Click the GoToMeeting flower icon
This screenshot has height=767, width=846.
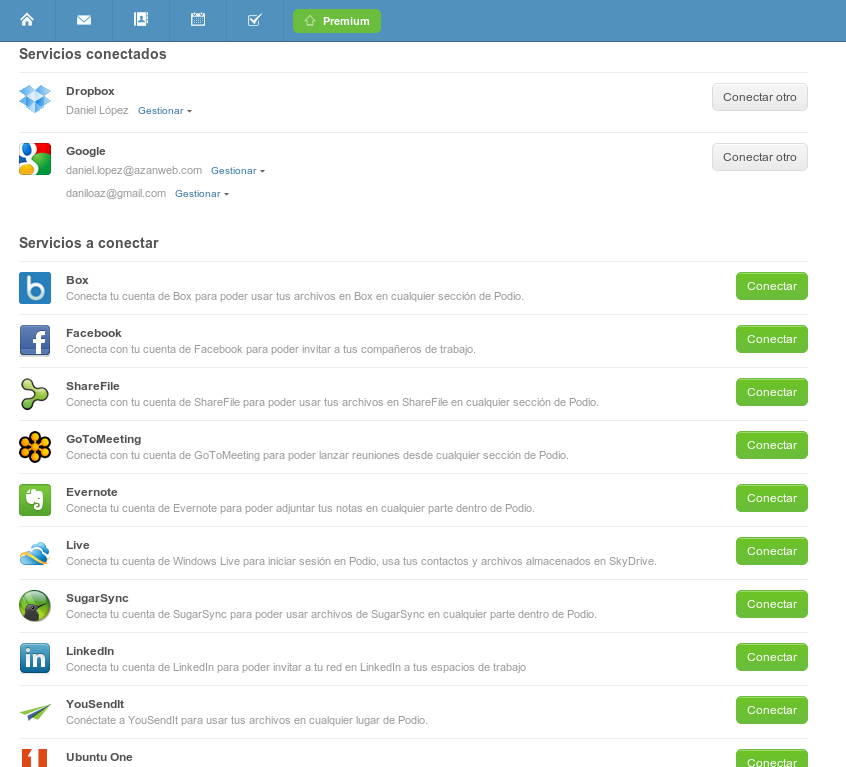[x=35, y=447]
